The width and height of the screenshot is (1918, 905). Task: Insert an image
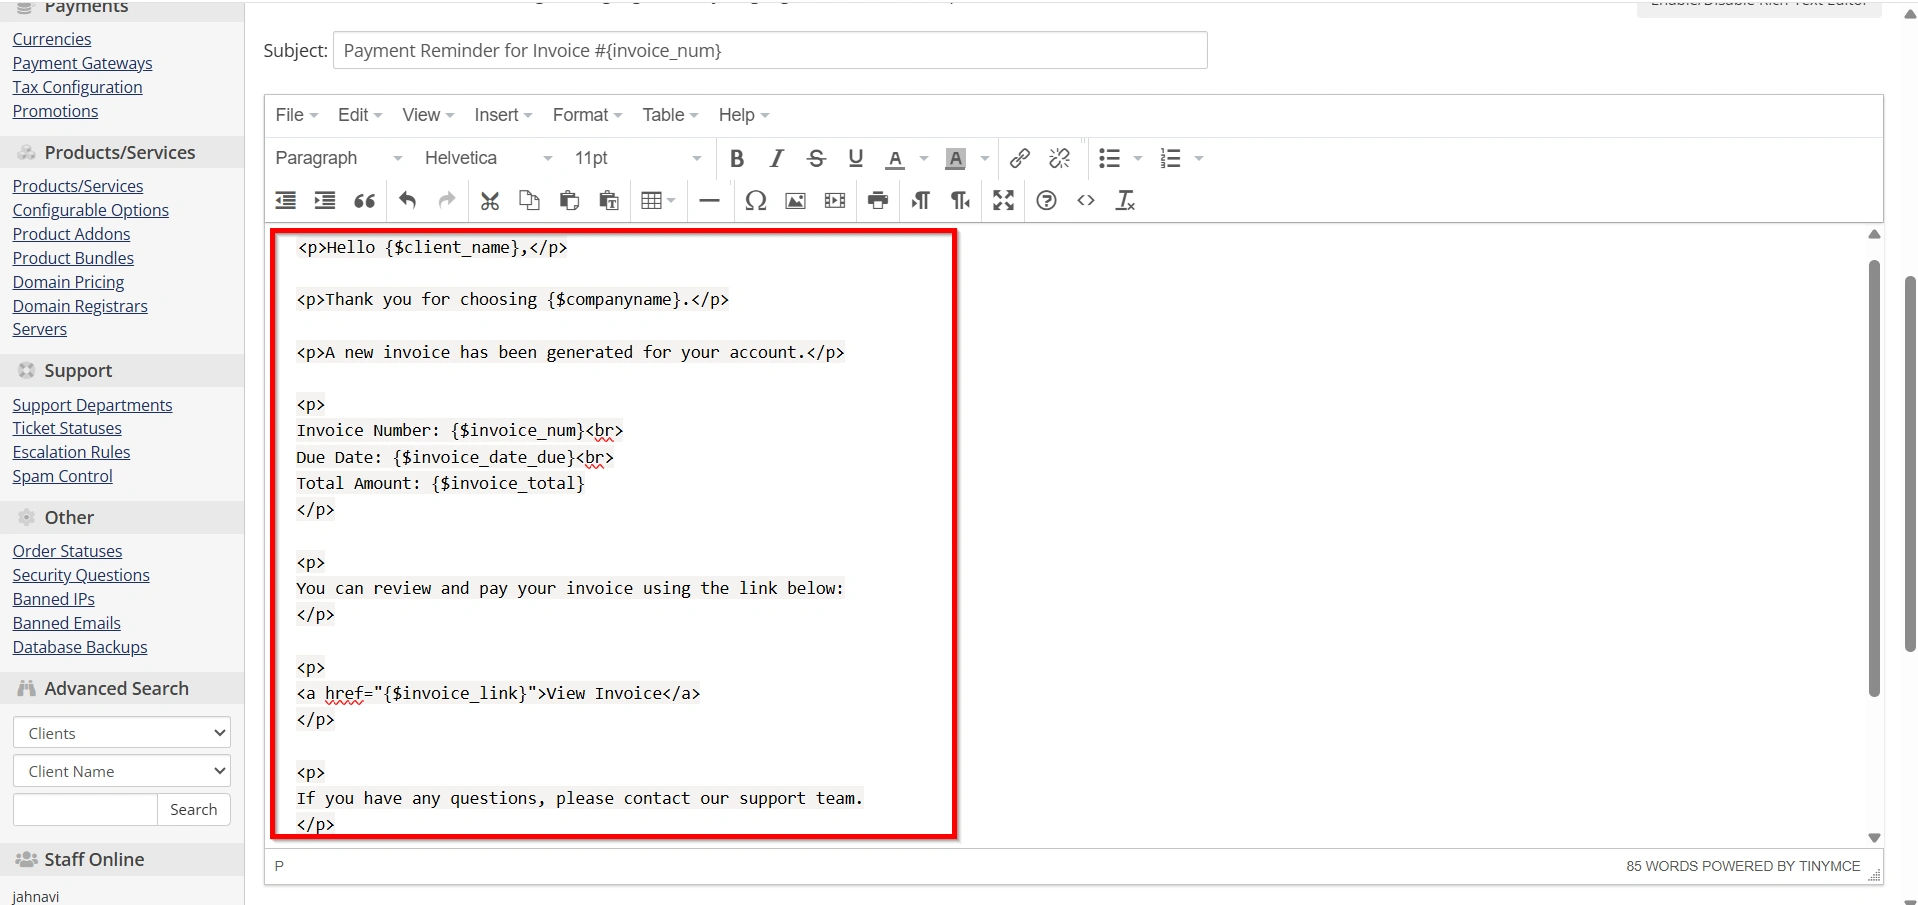tap(796, 200)
